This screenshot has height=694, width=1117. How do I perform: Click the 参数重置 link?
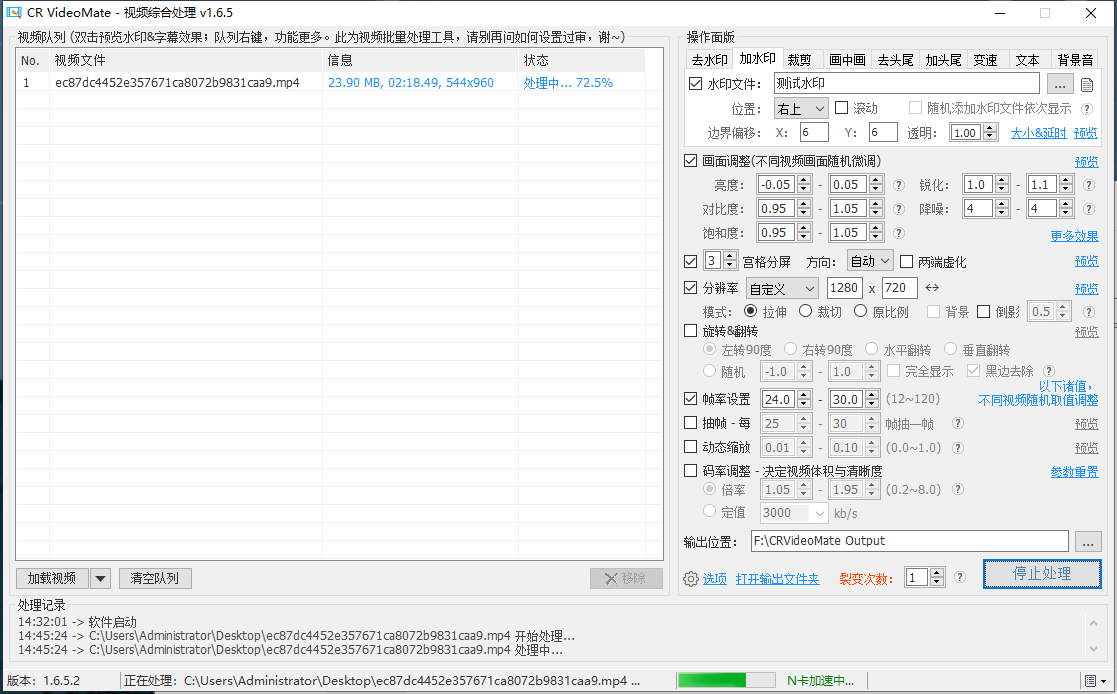[1074, 472]
